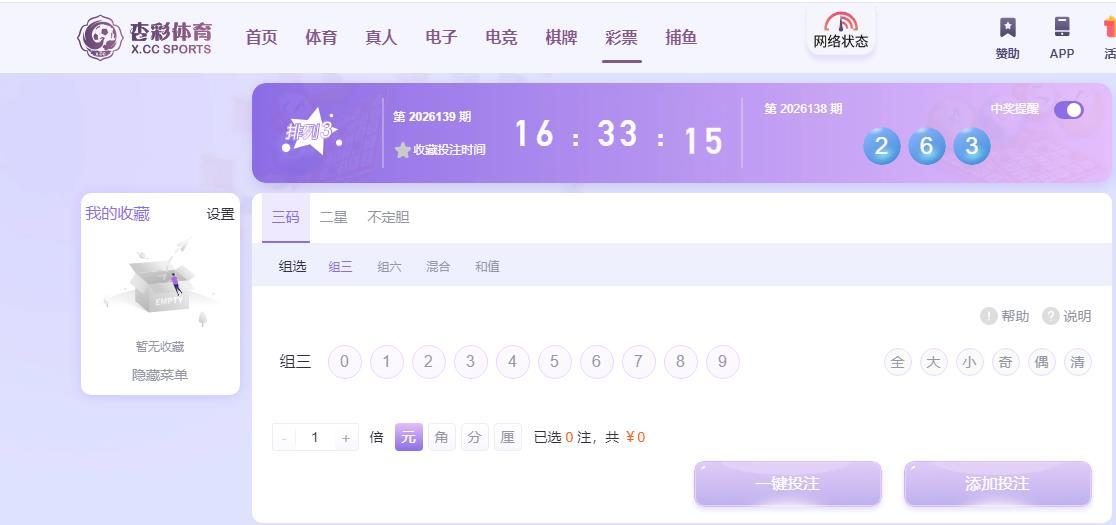The width and height of the screenshot is (1116, 525).
Task: Open the network status gauge icon
Action: 841,22
